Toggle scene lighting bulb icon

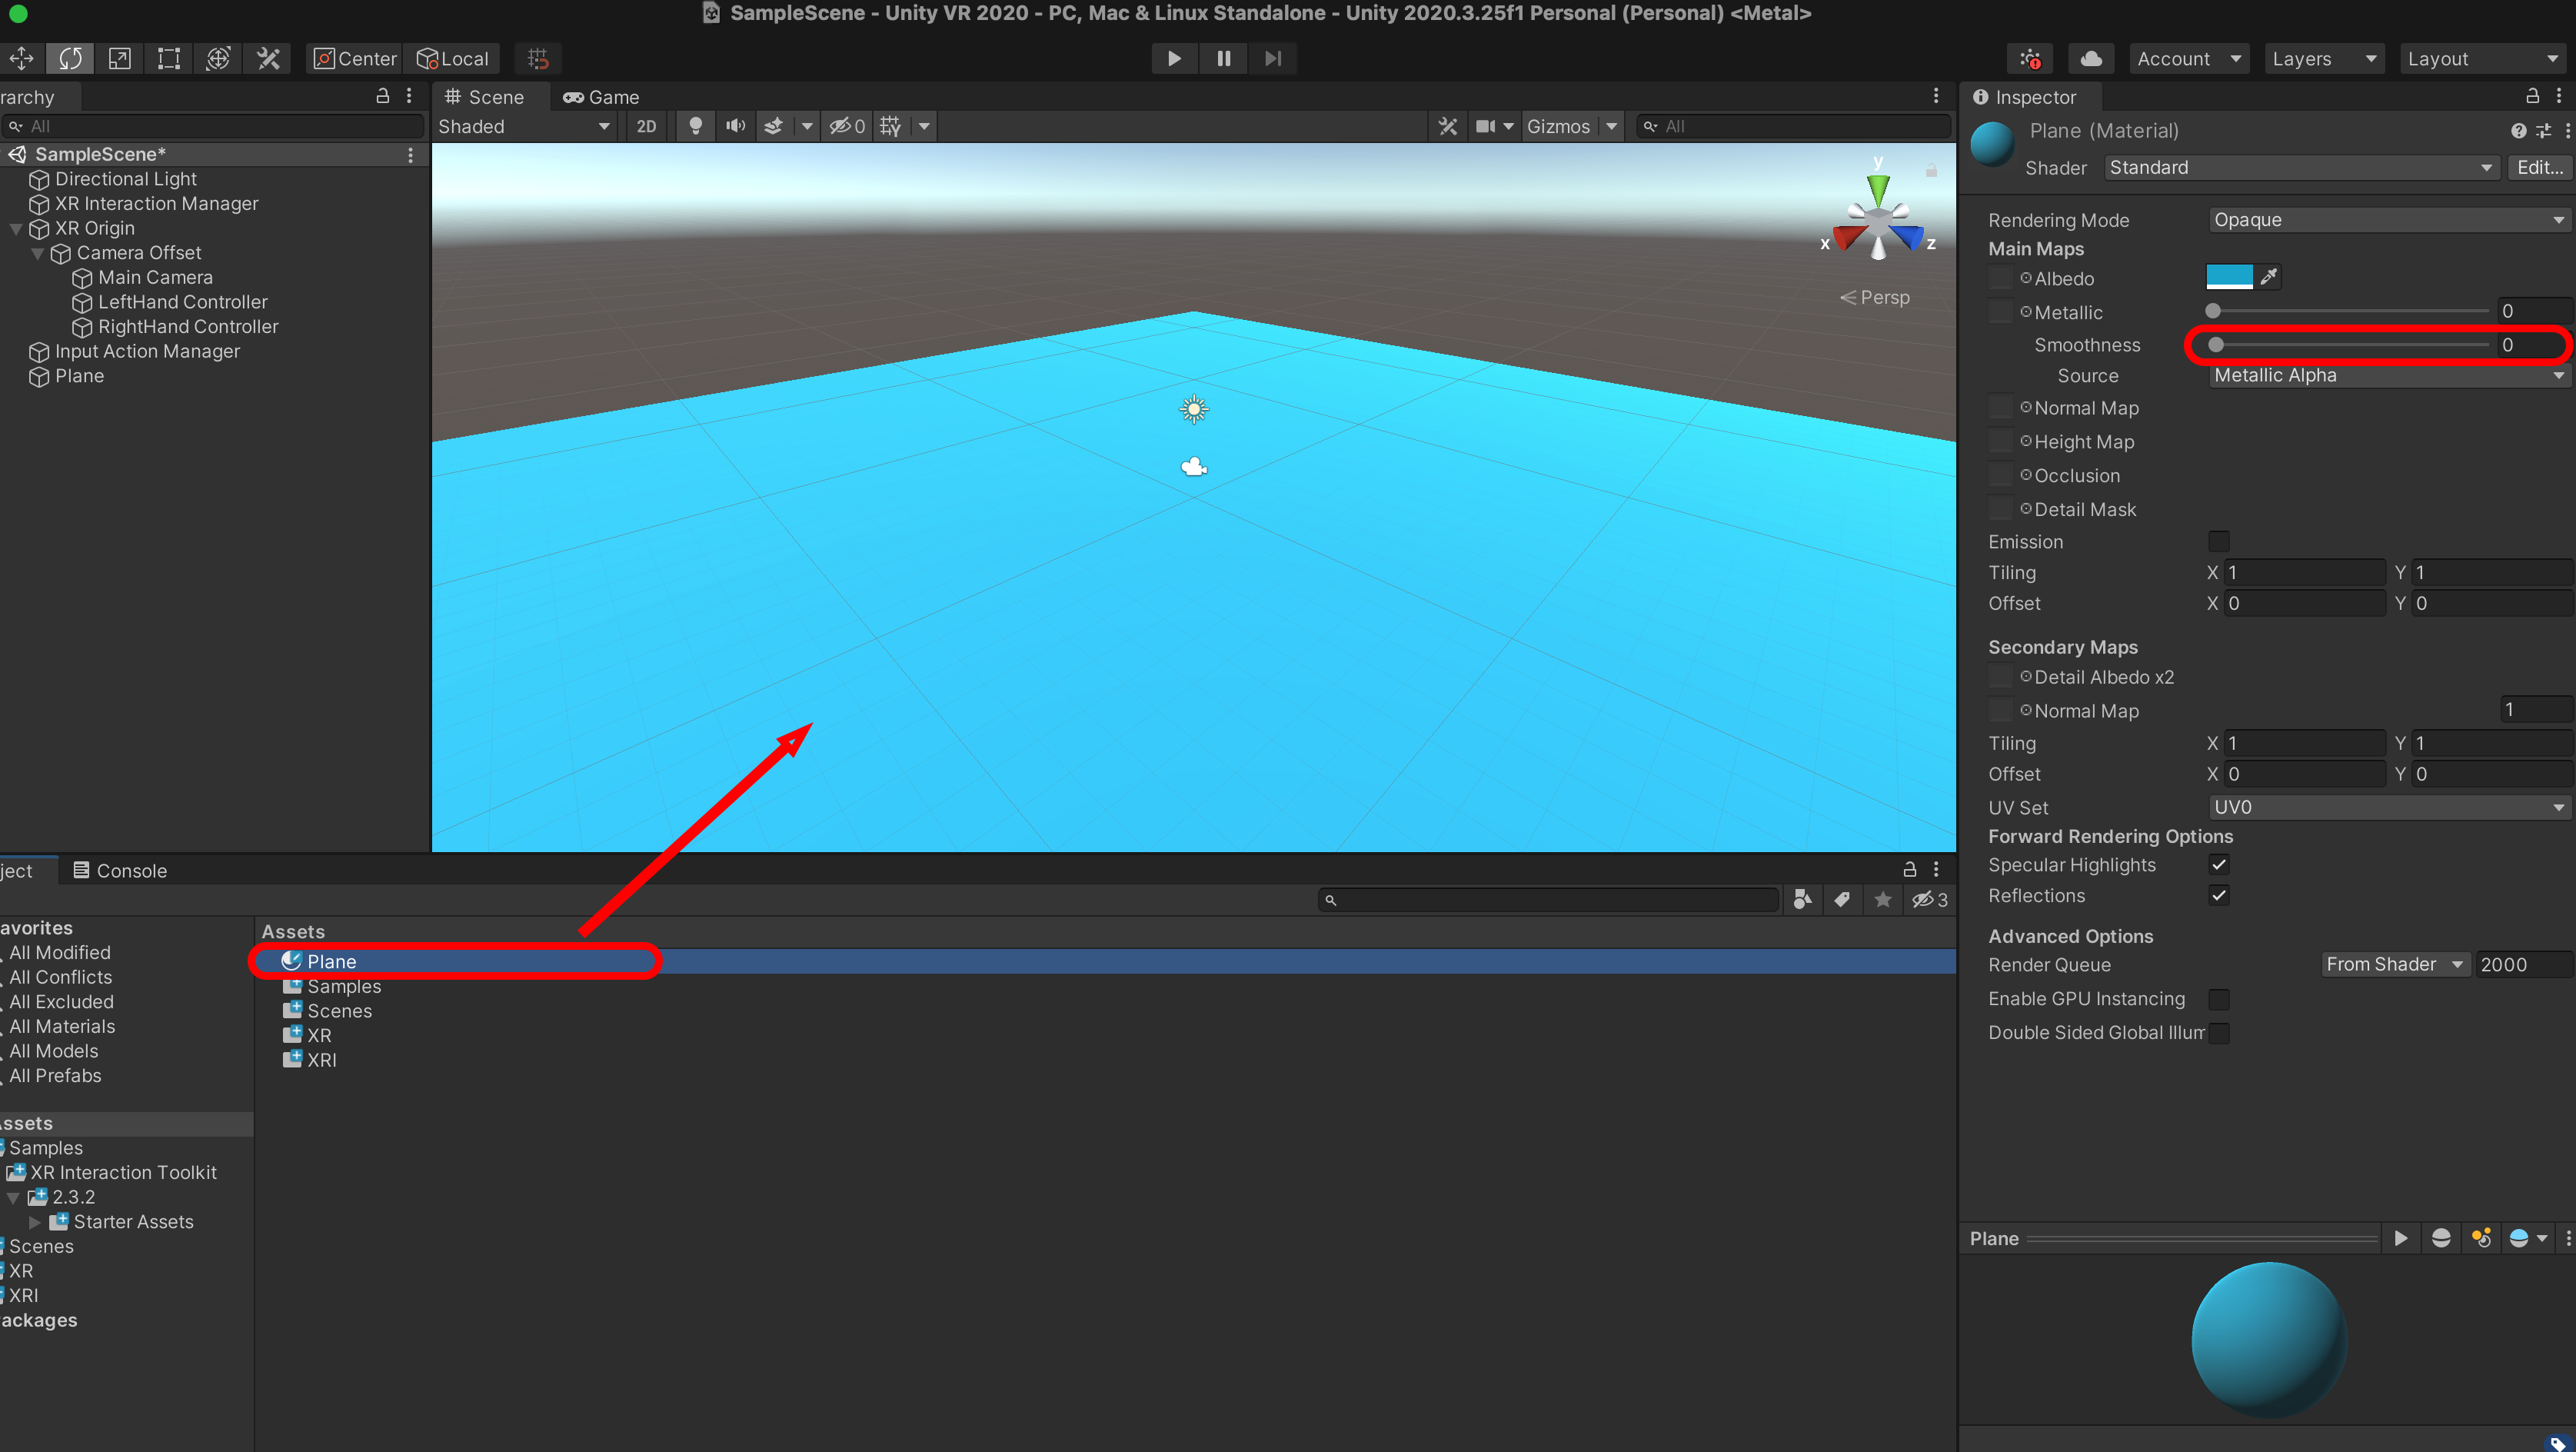[695, 126]
